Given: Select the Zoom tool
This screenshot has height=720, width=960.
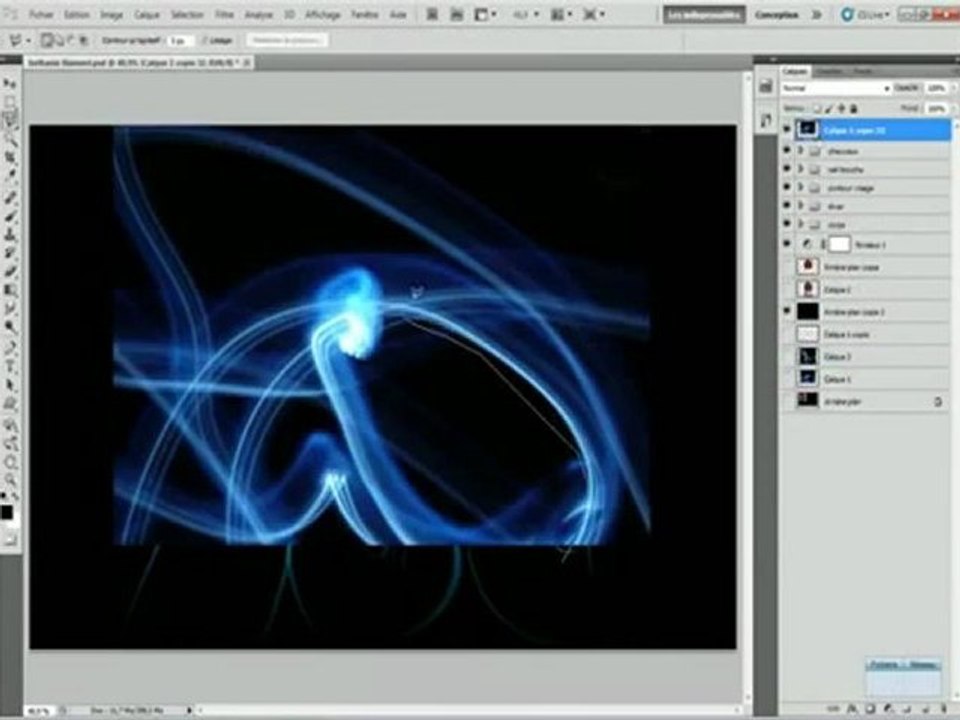Looking at the screenshot, I should point(10,479).
